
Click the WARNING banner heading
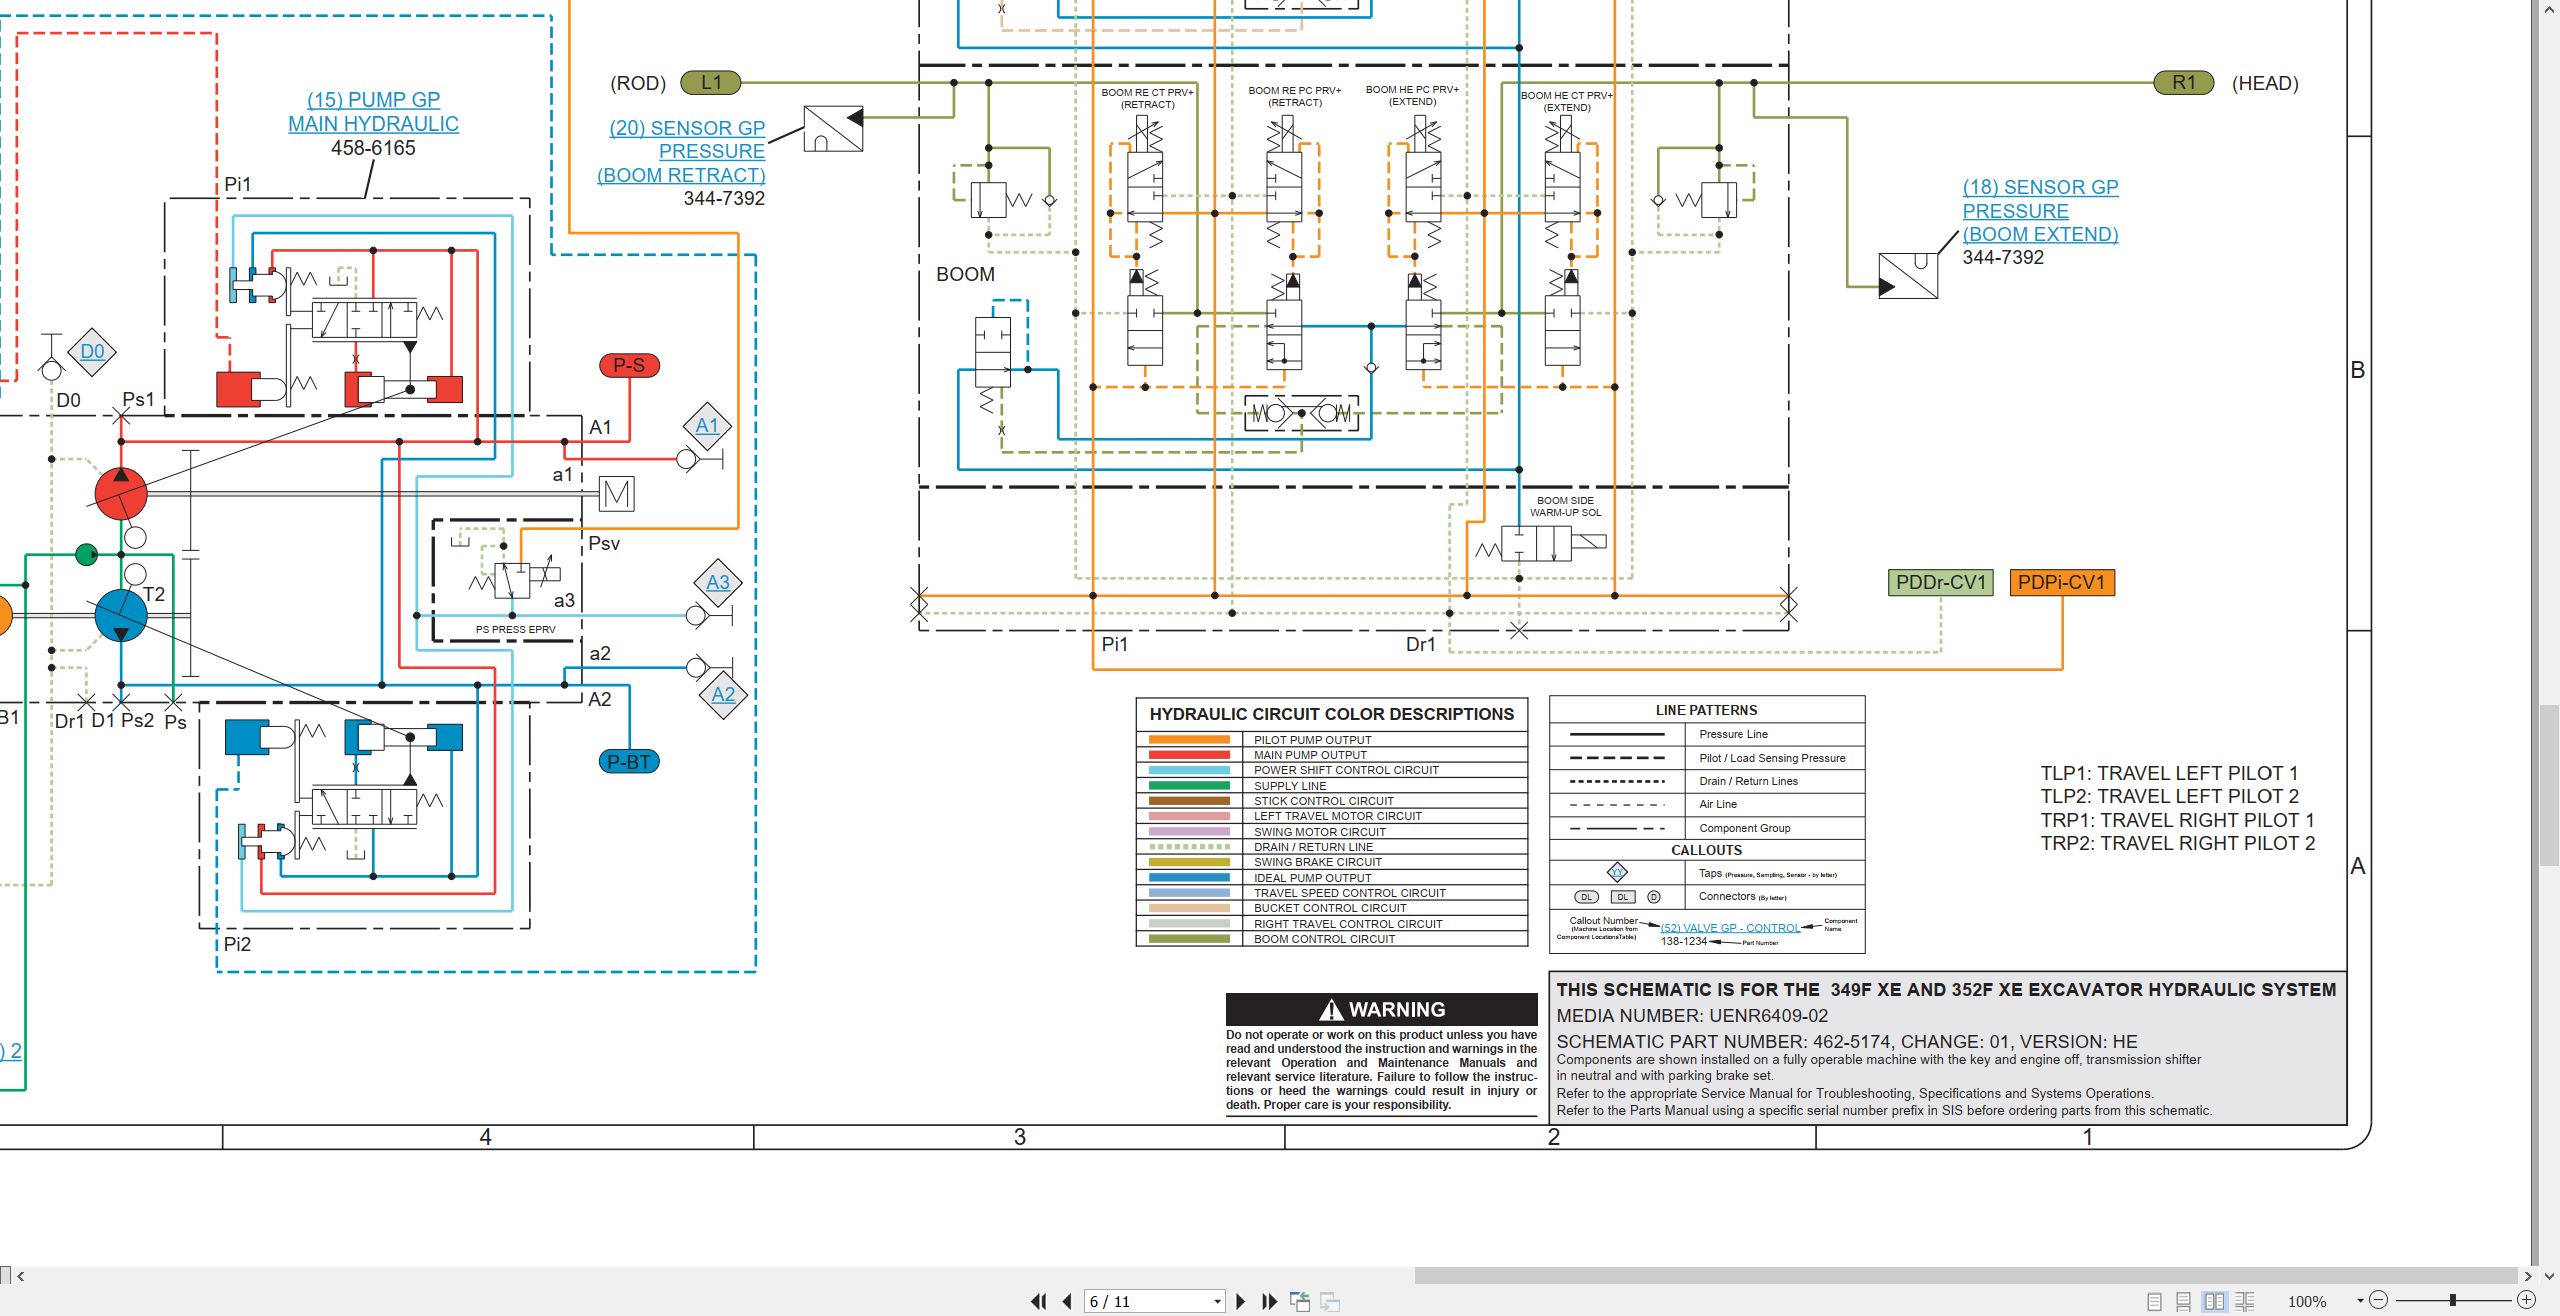(1382, 1009)
